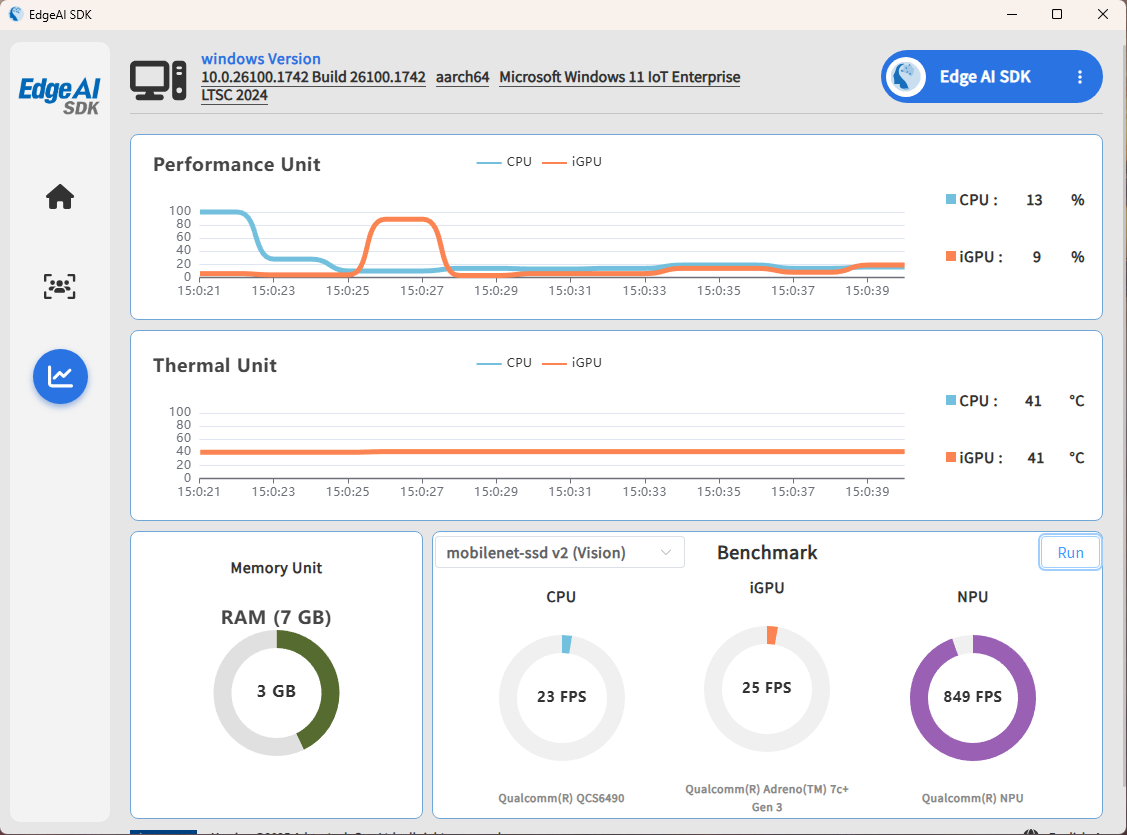The image size is (1127, 835).
Task: Open the face detection group icon page
Action: [x=60, y=286]
